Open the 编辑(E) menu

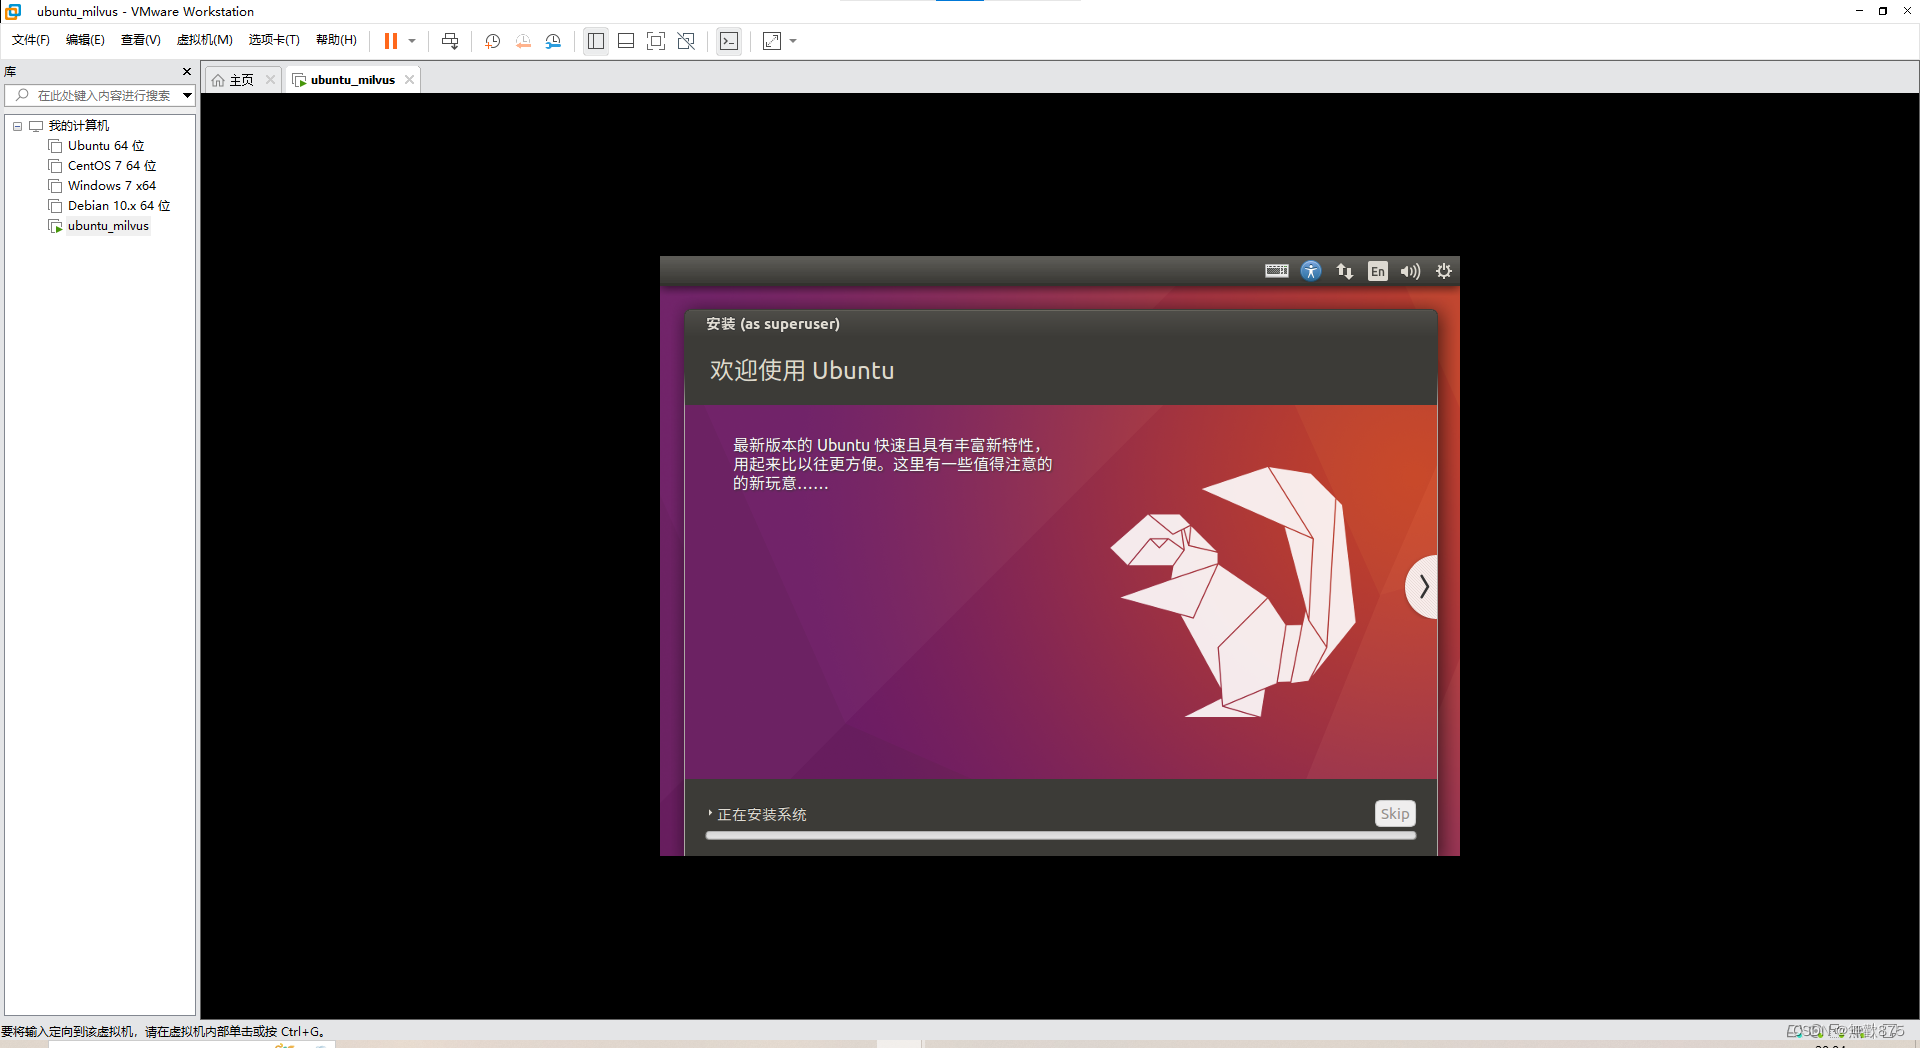click(85, 40)
